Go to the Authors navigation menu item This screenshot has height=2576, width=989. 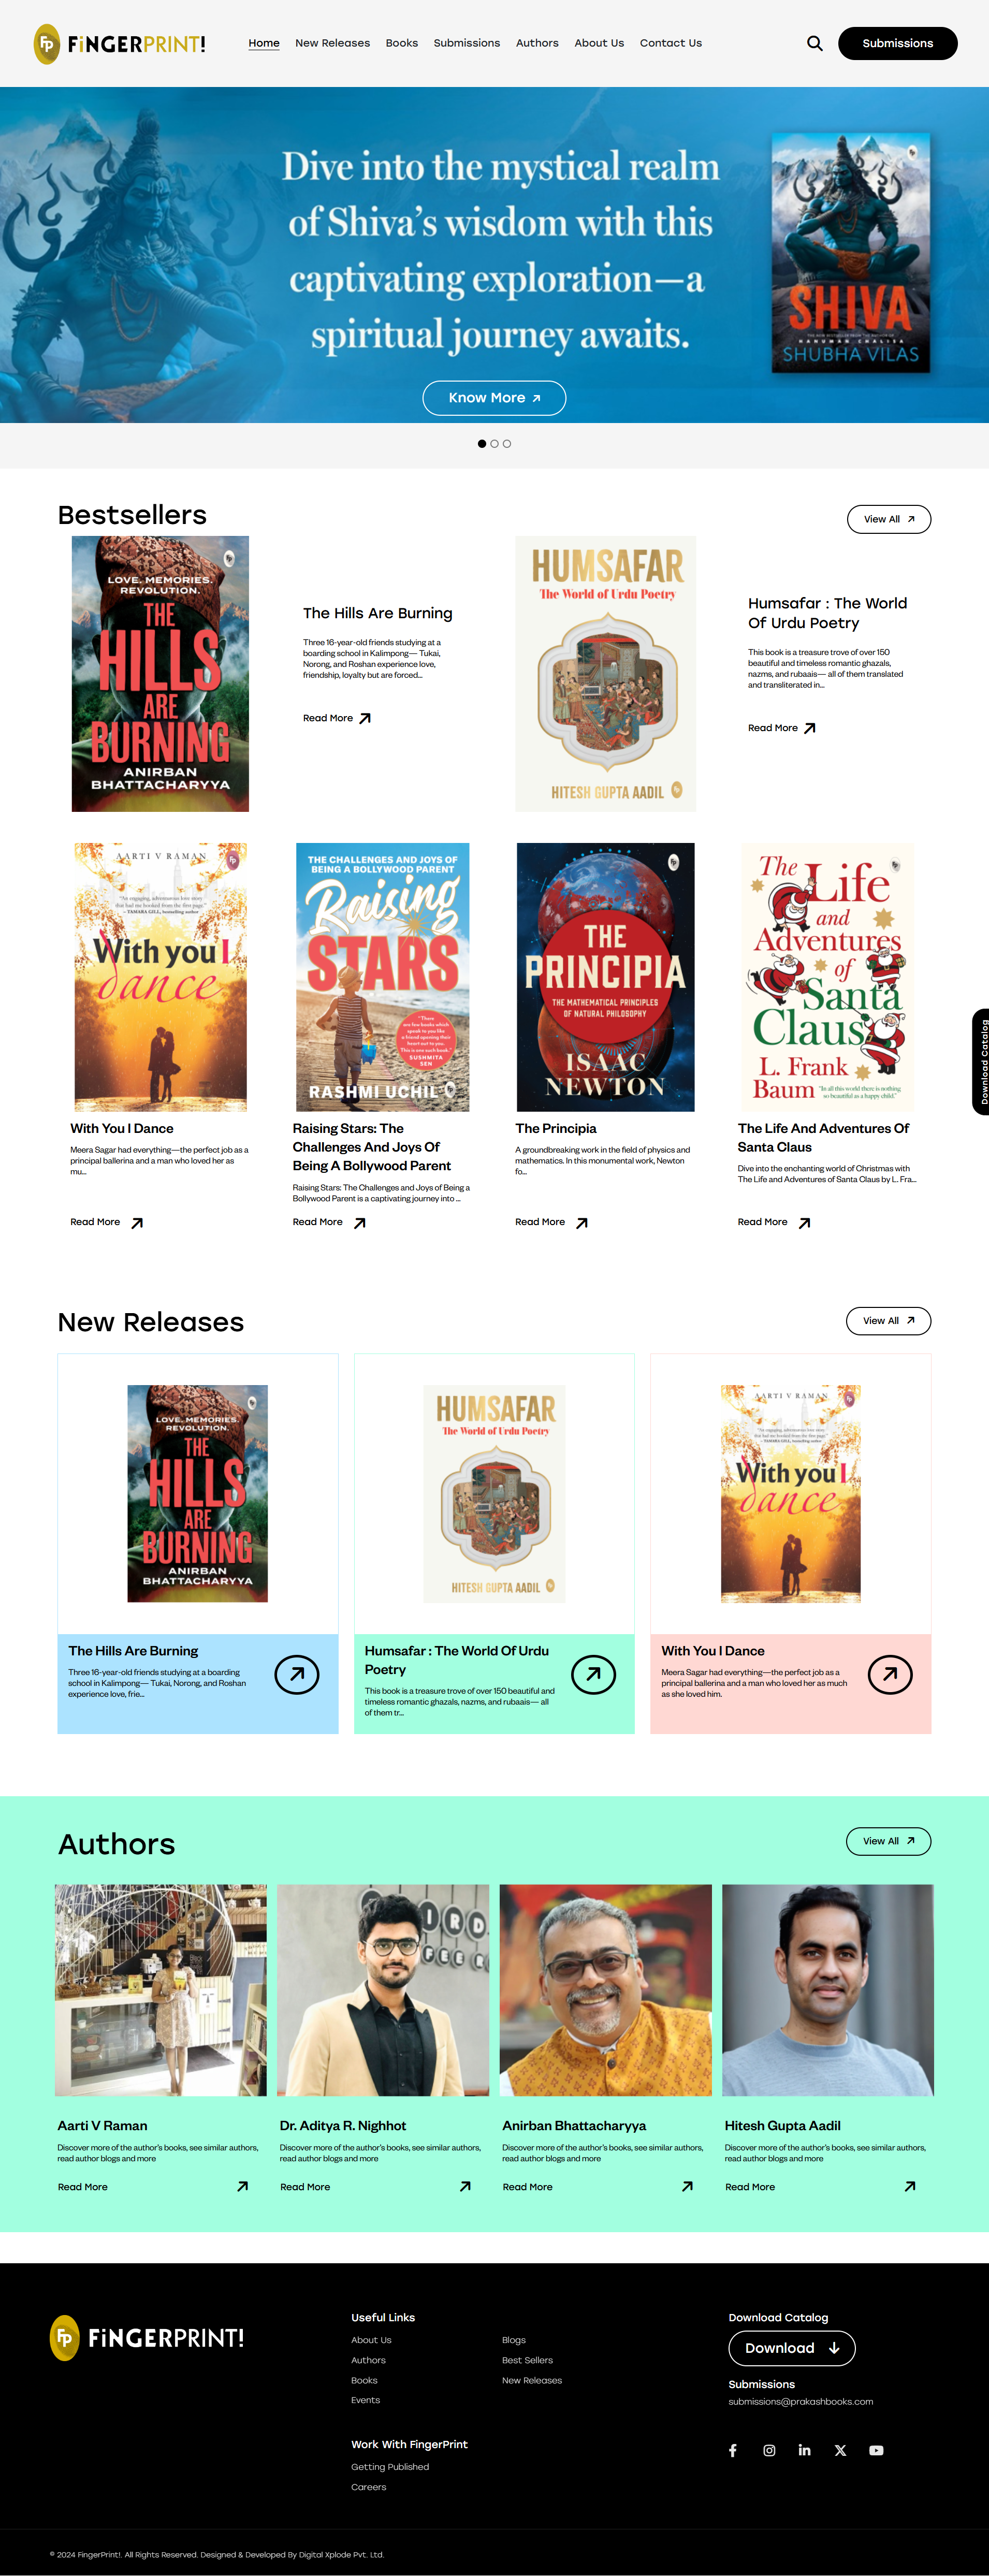pyautogui.click(x=537, y=43)
